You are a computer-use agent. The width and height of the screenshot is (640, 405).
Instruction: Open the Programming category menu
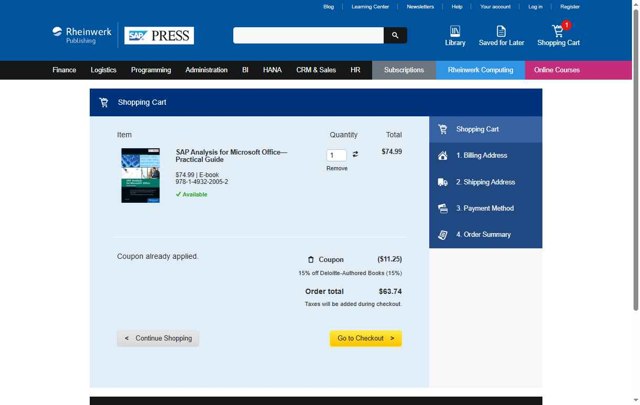151,70
